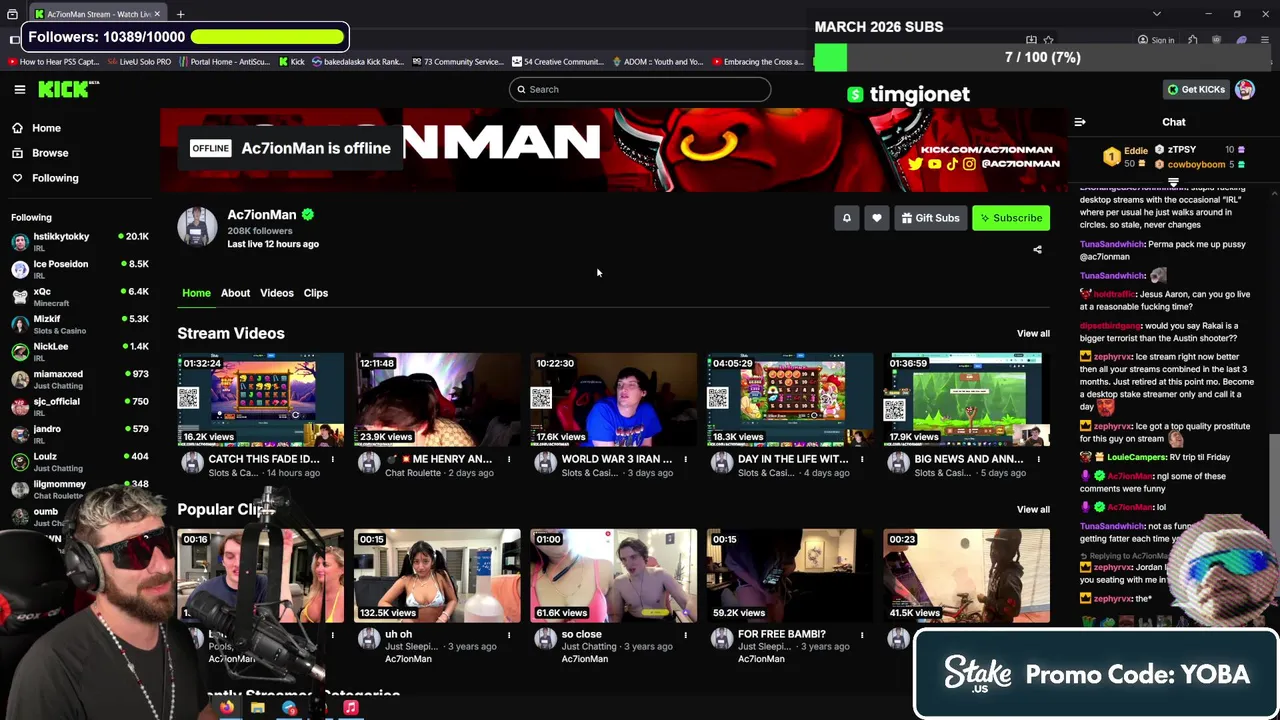Play the uh oh clip thumbnail
Viewport: 1280px width, 720px height.
coord(437,575)
